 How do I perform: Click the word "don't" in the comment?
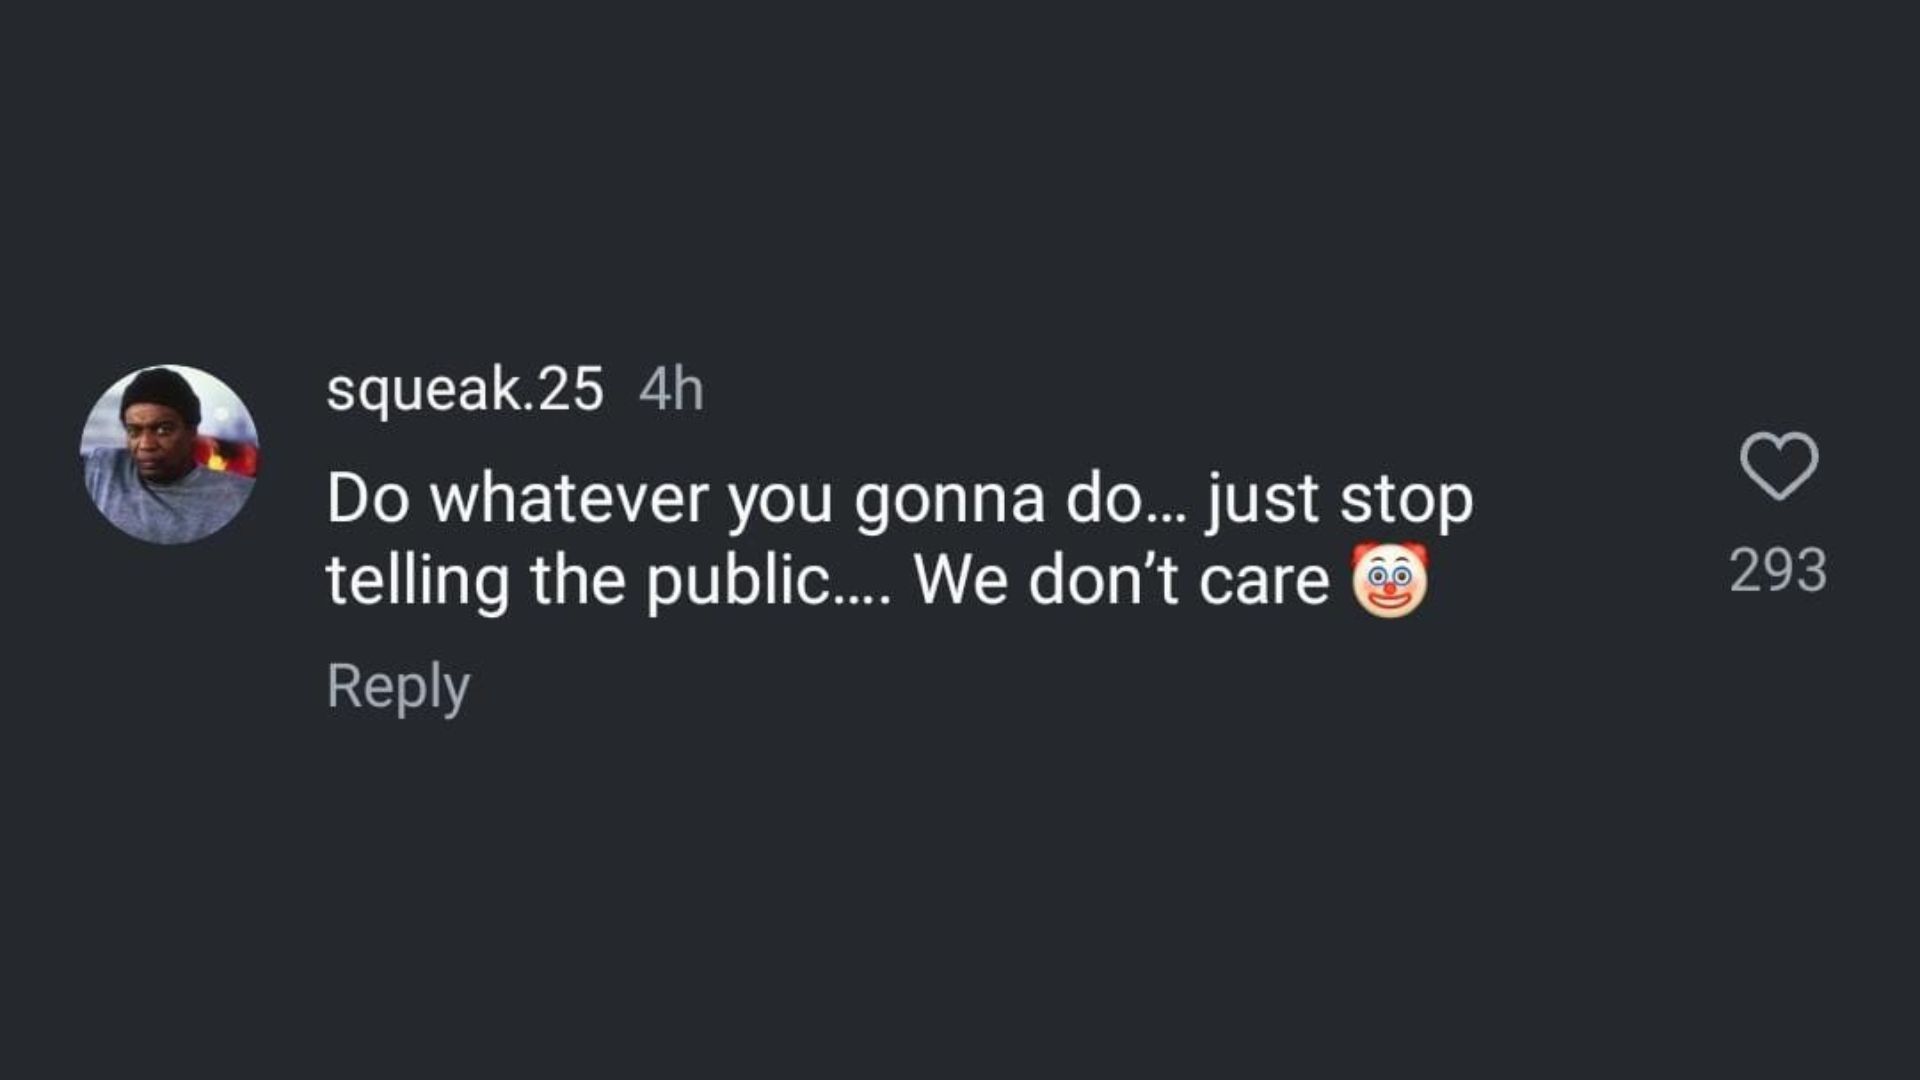point(1103,580)
